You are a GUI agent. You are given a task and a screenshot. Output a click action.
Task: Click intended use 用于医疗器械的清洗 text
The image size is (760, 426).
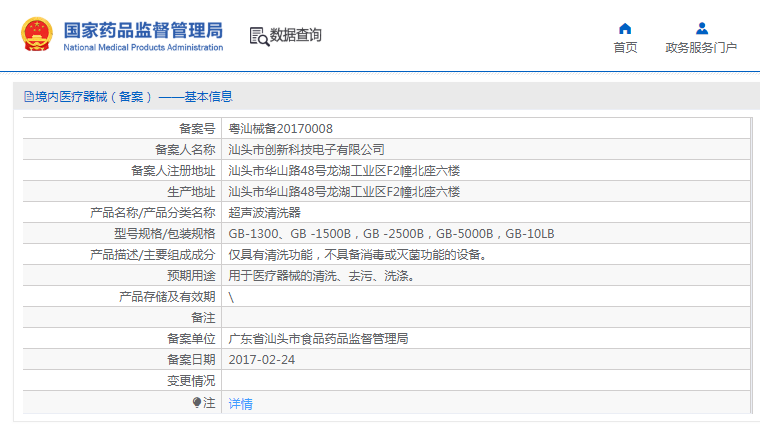(x=322, y=276)
